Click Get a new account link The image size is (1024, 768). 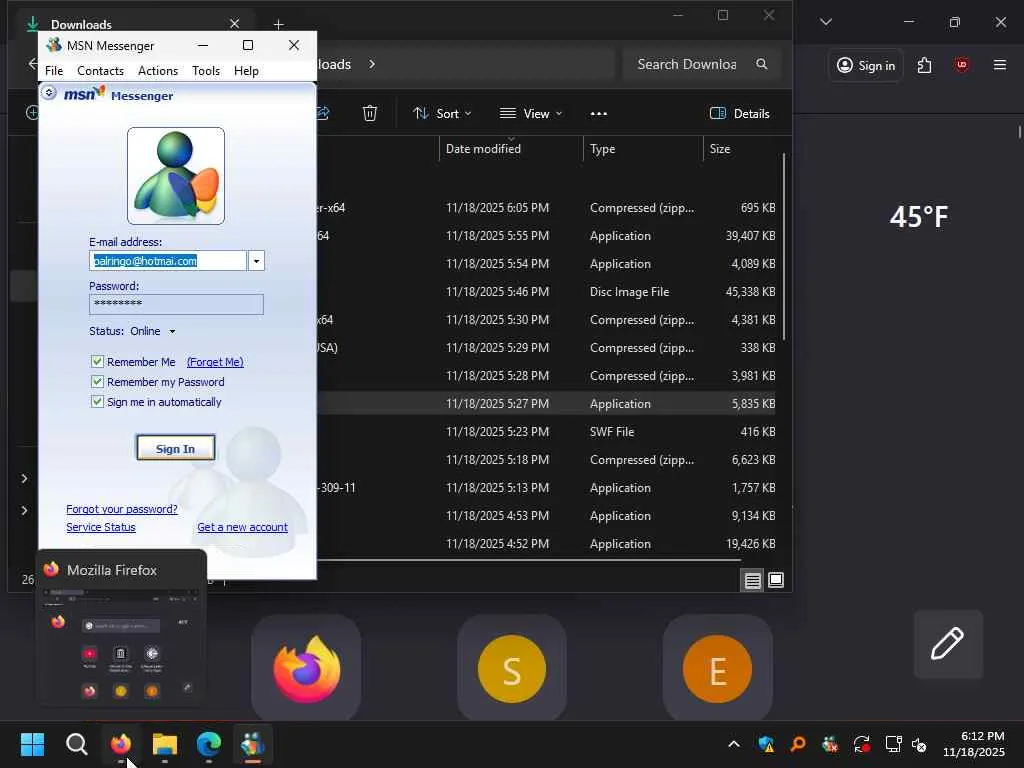click(x=242, y=527)
